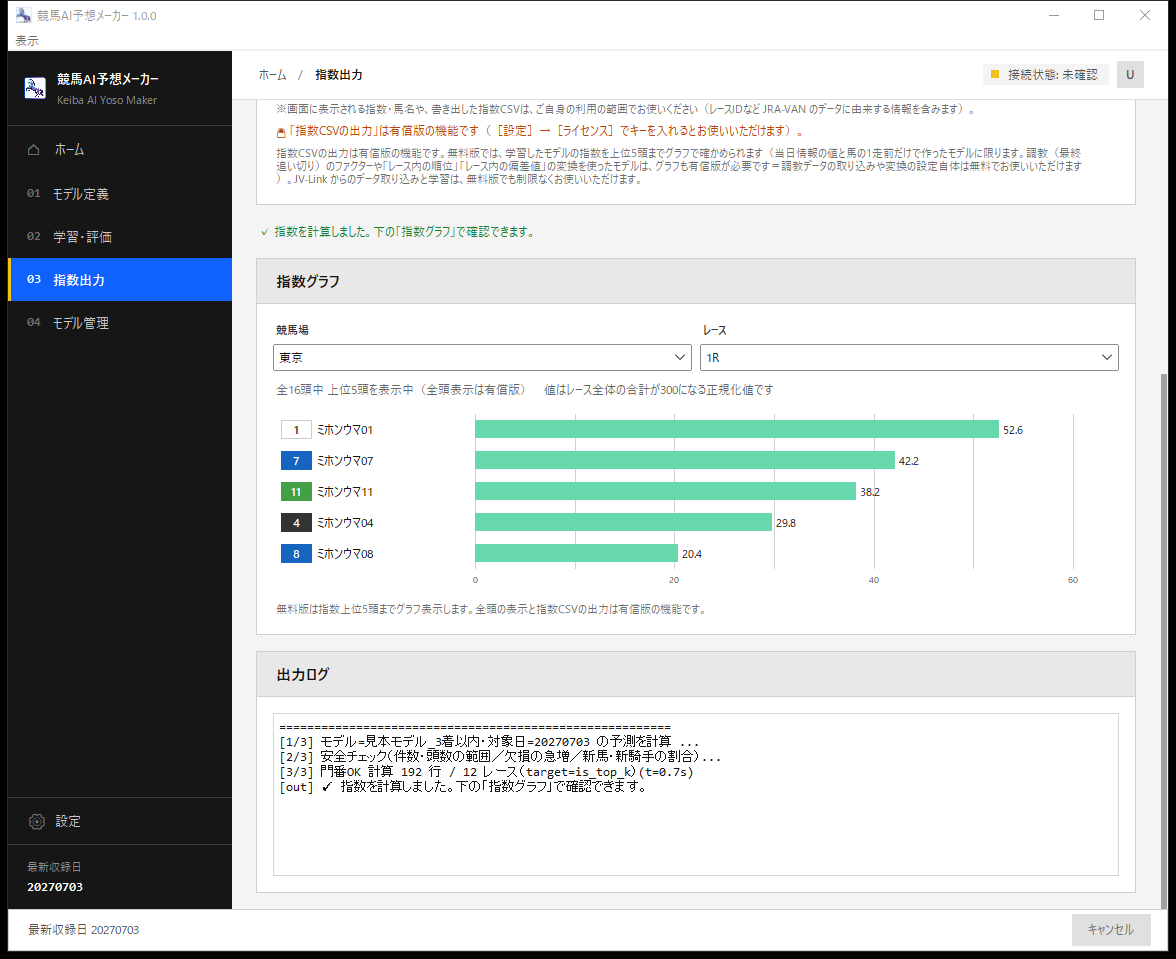
Task: Click the 出力ログ section header
Action: 695,674
